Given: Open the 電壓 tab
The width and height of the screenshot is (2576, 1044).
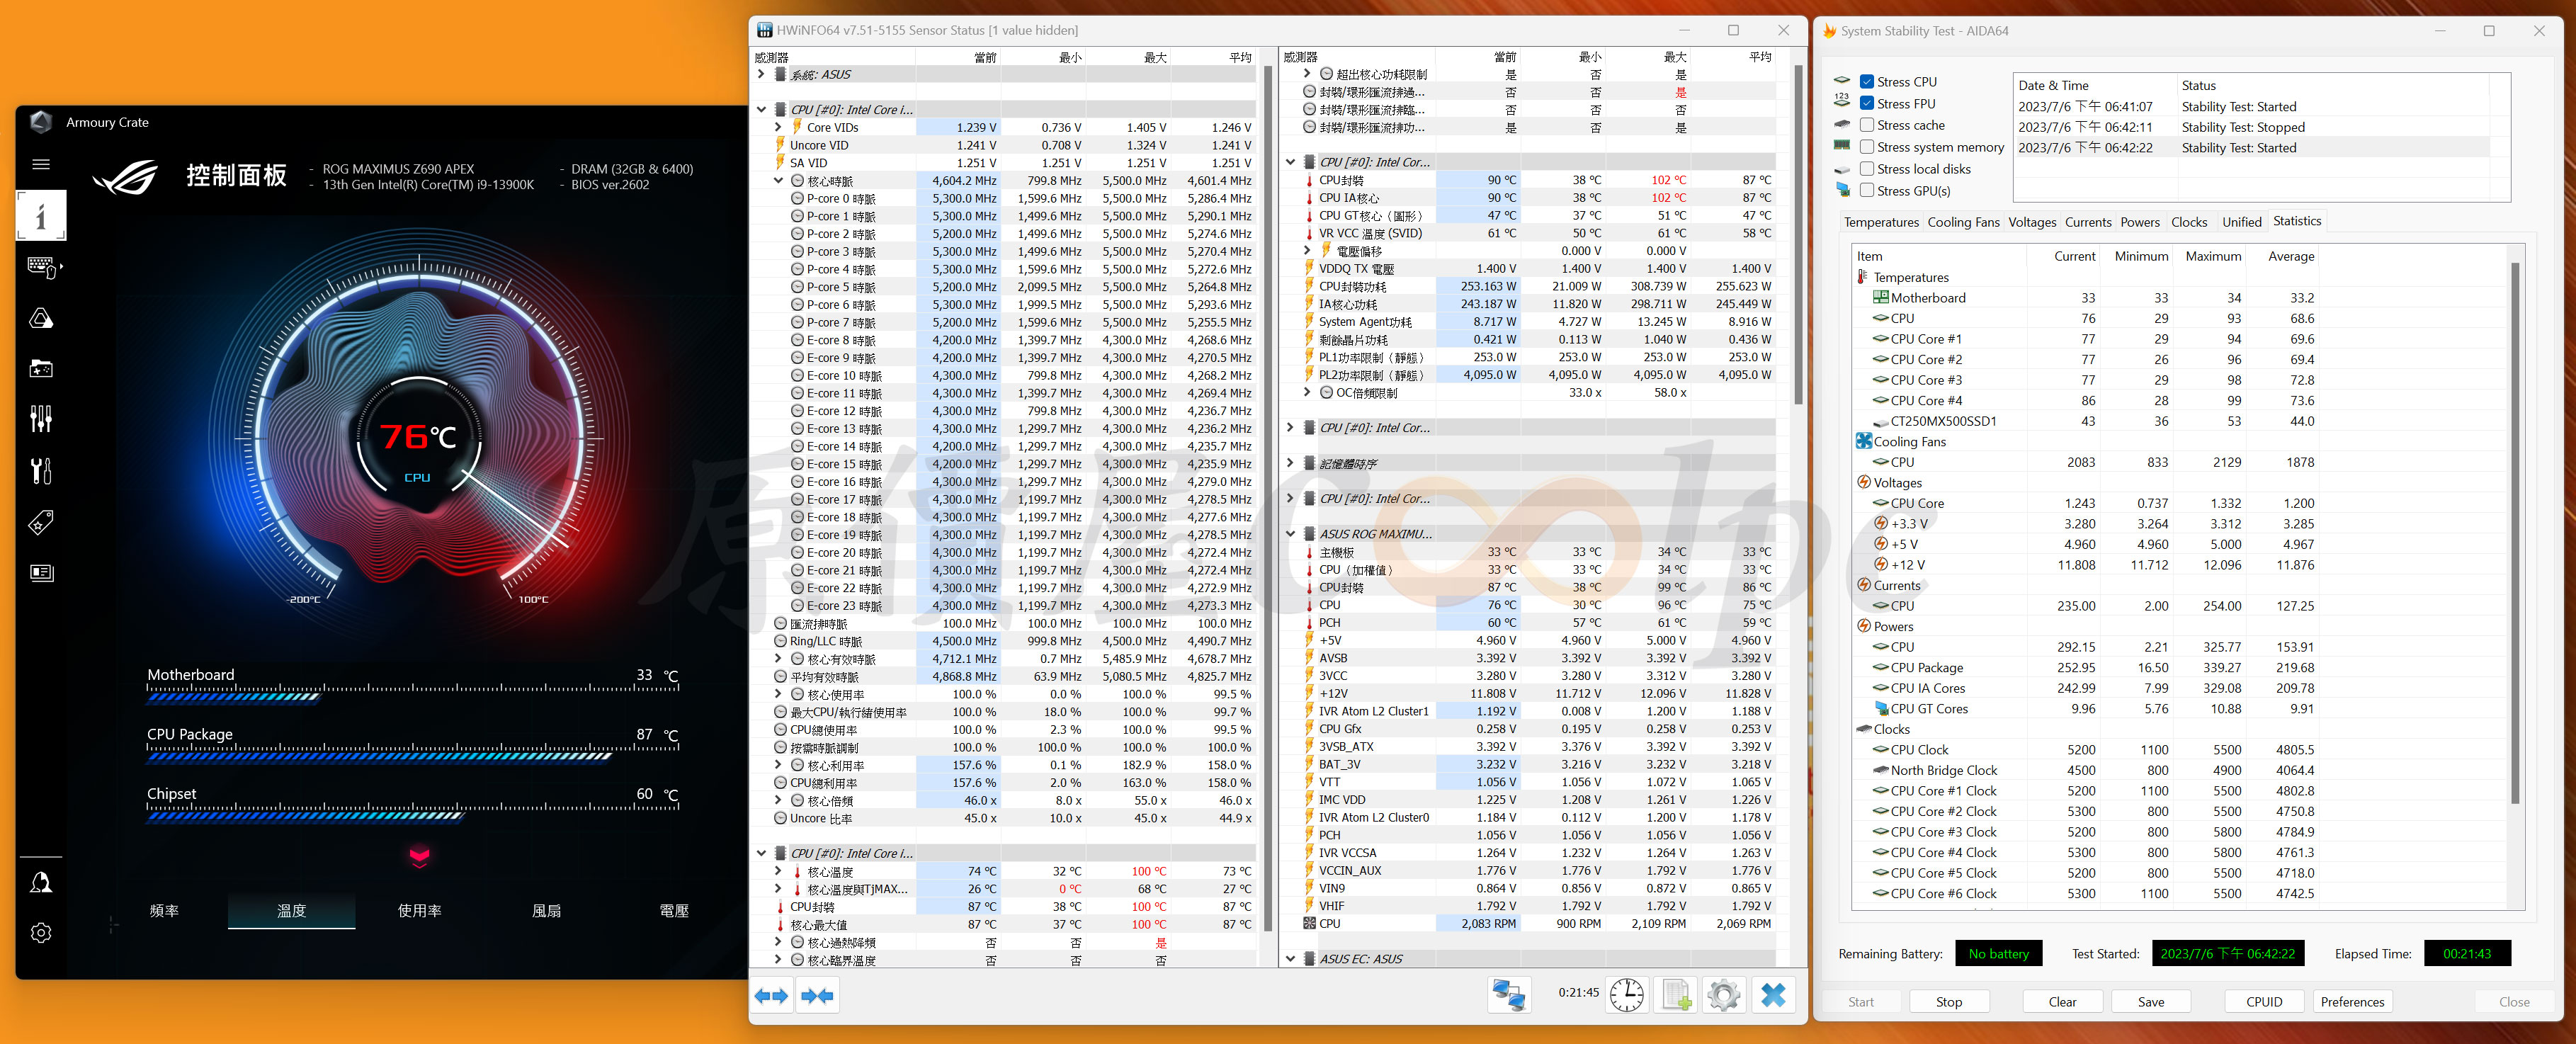Looking at the screenshot, I should coord(674,911).
